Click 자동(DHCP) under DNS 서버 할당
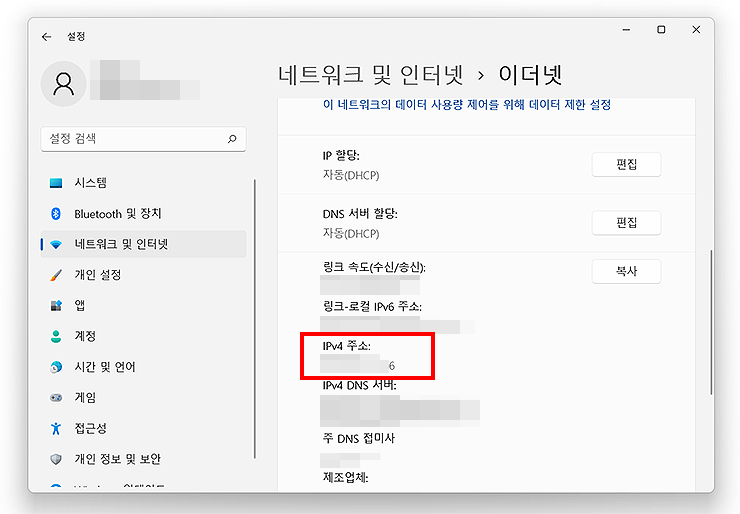This screenshot has height=514, width=740. click(351, 233)
